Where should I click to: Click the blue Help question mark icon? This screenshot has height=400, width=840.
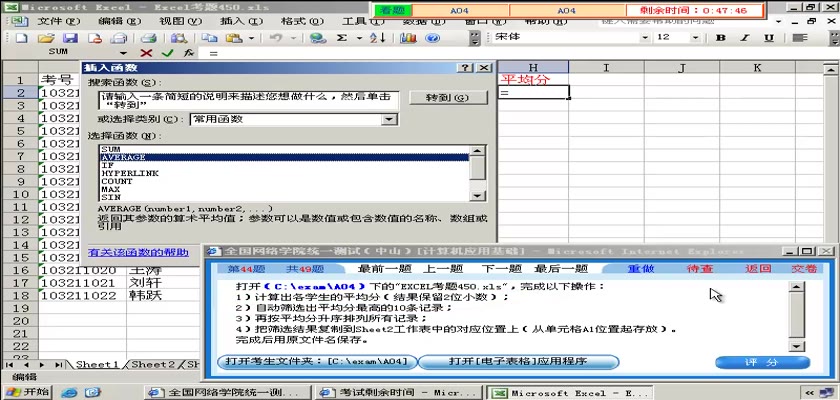tap(432, 38)
